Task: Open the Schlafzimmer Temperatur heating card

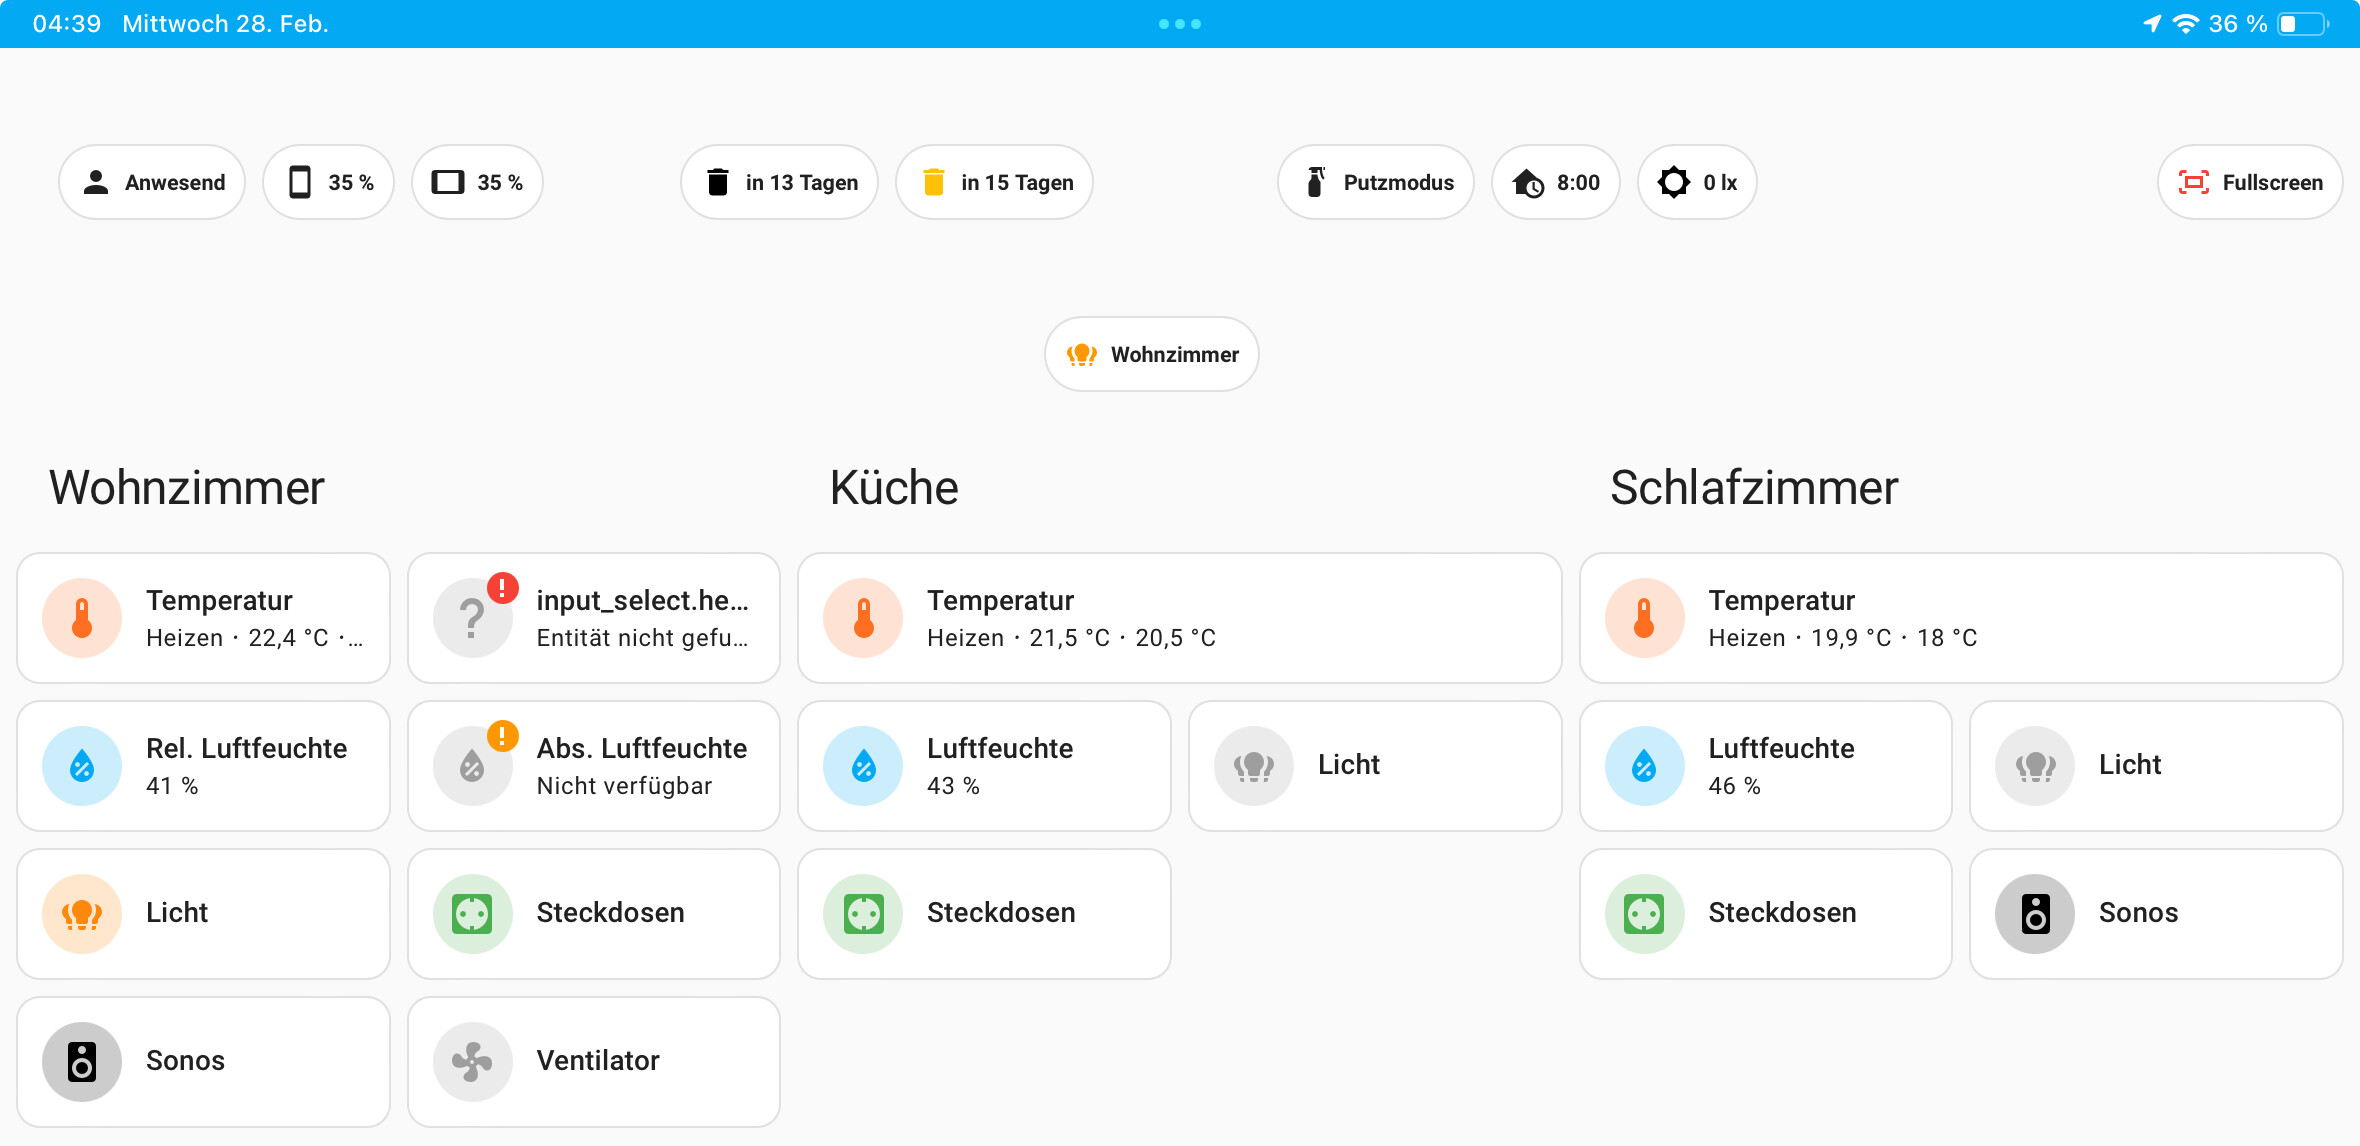Action: click(x=1960, y=618)
